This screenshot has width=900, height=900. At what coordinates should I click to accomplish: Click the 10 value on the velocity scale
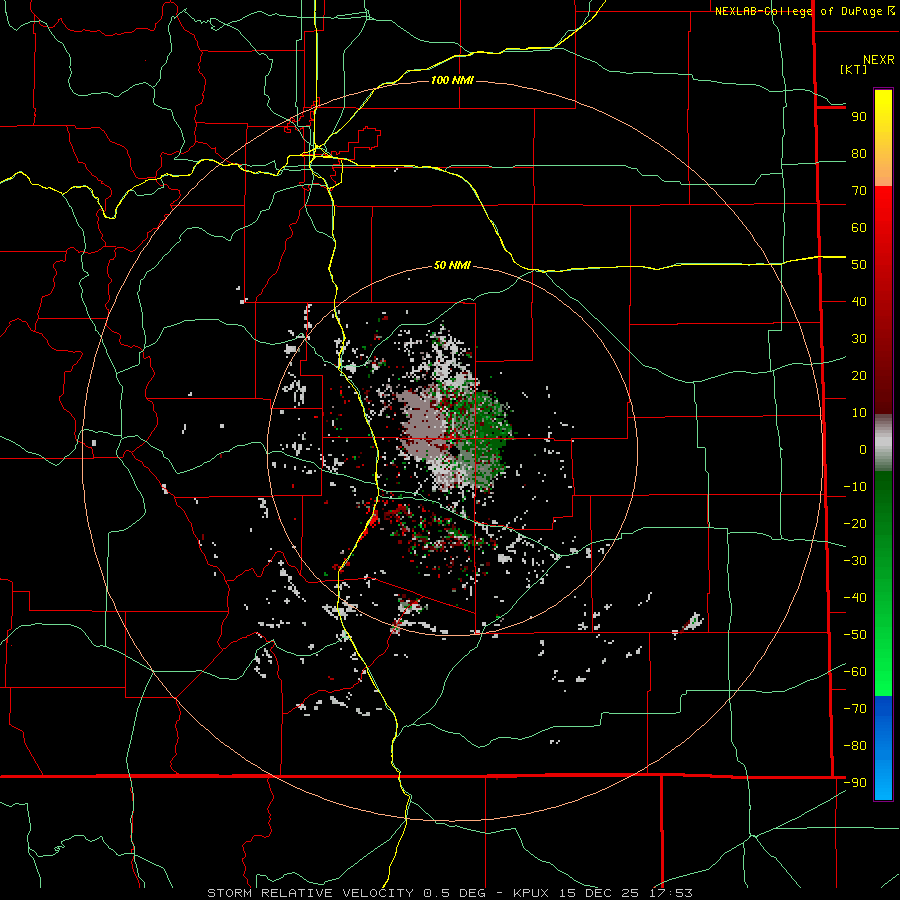pyautogui.click(x=859, y=413)
